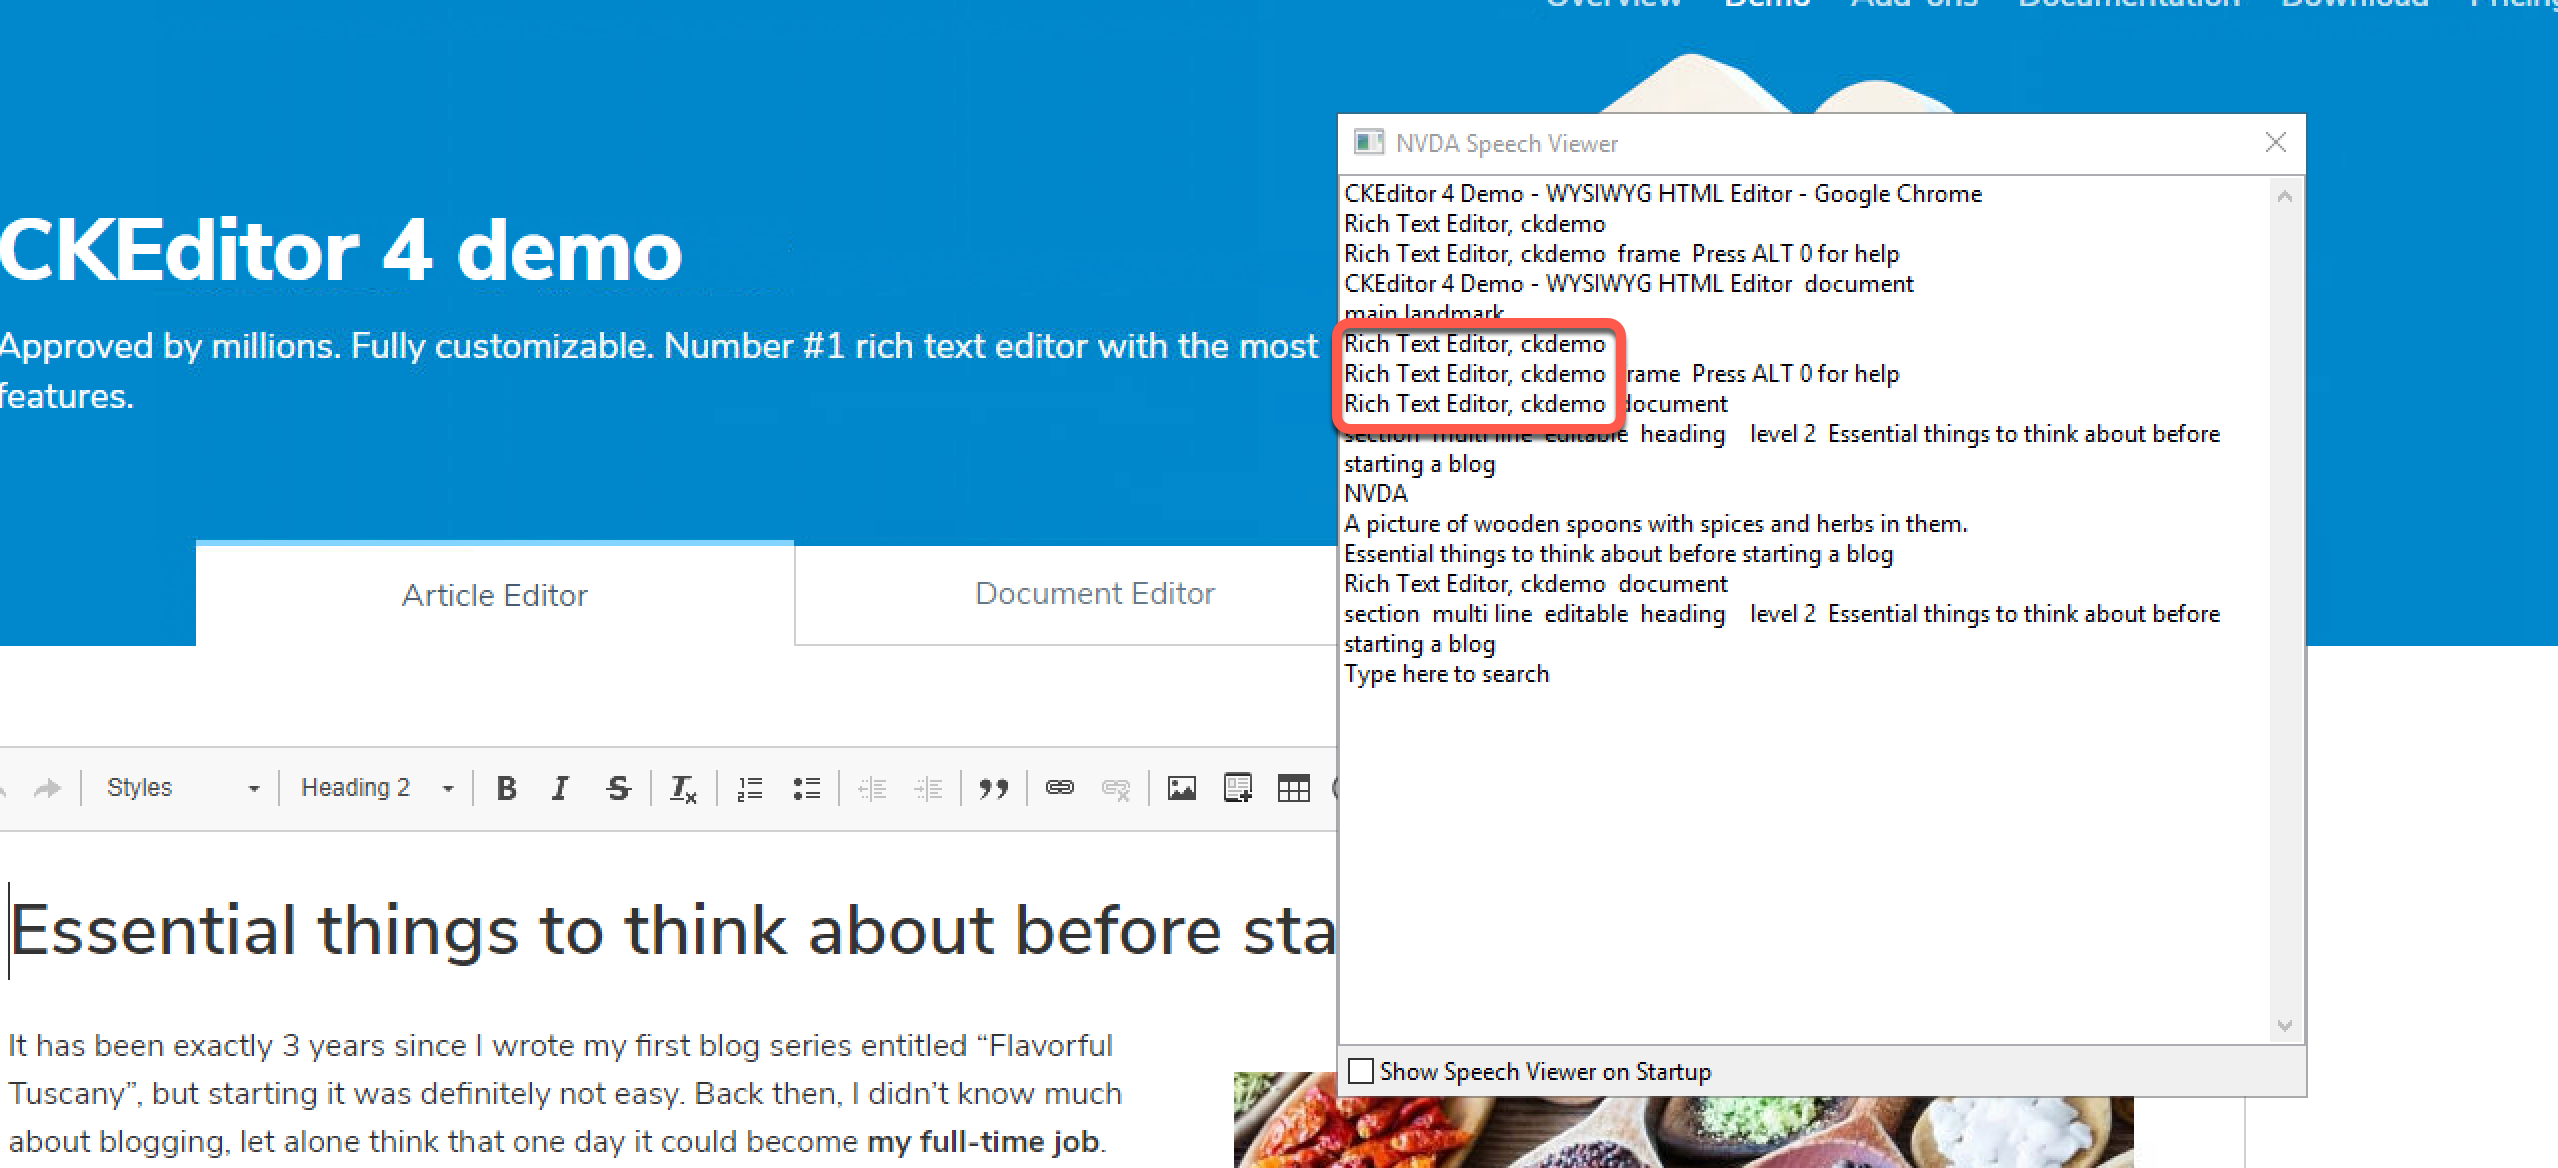Toggle bold formatting in the editor
Viewport: 2558px width, 1168px height.
(x=506, y=788)
